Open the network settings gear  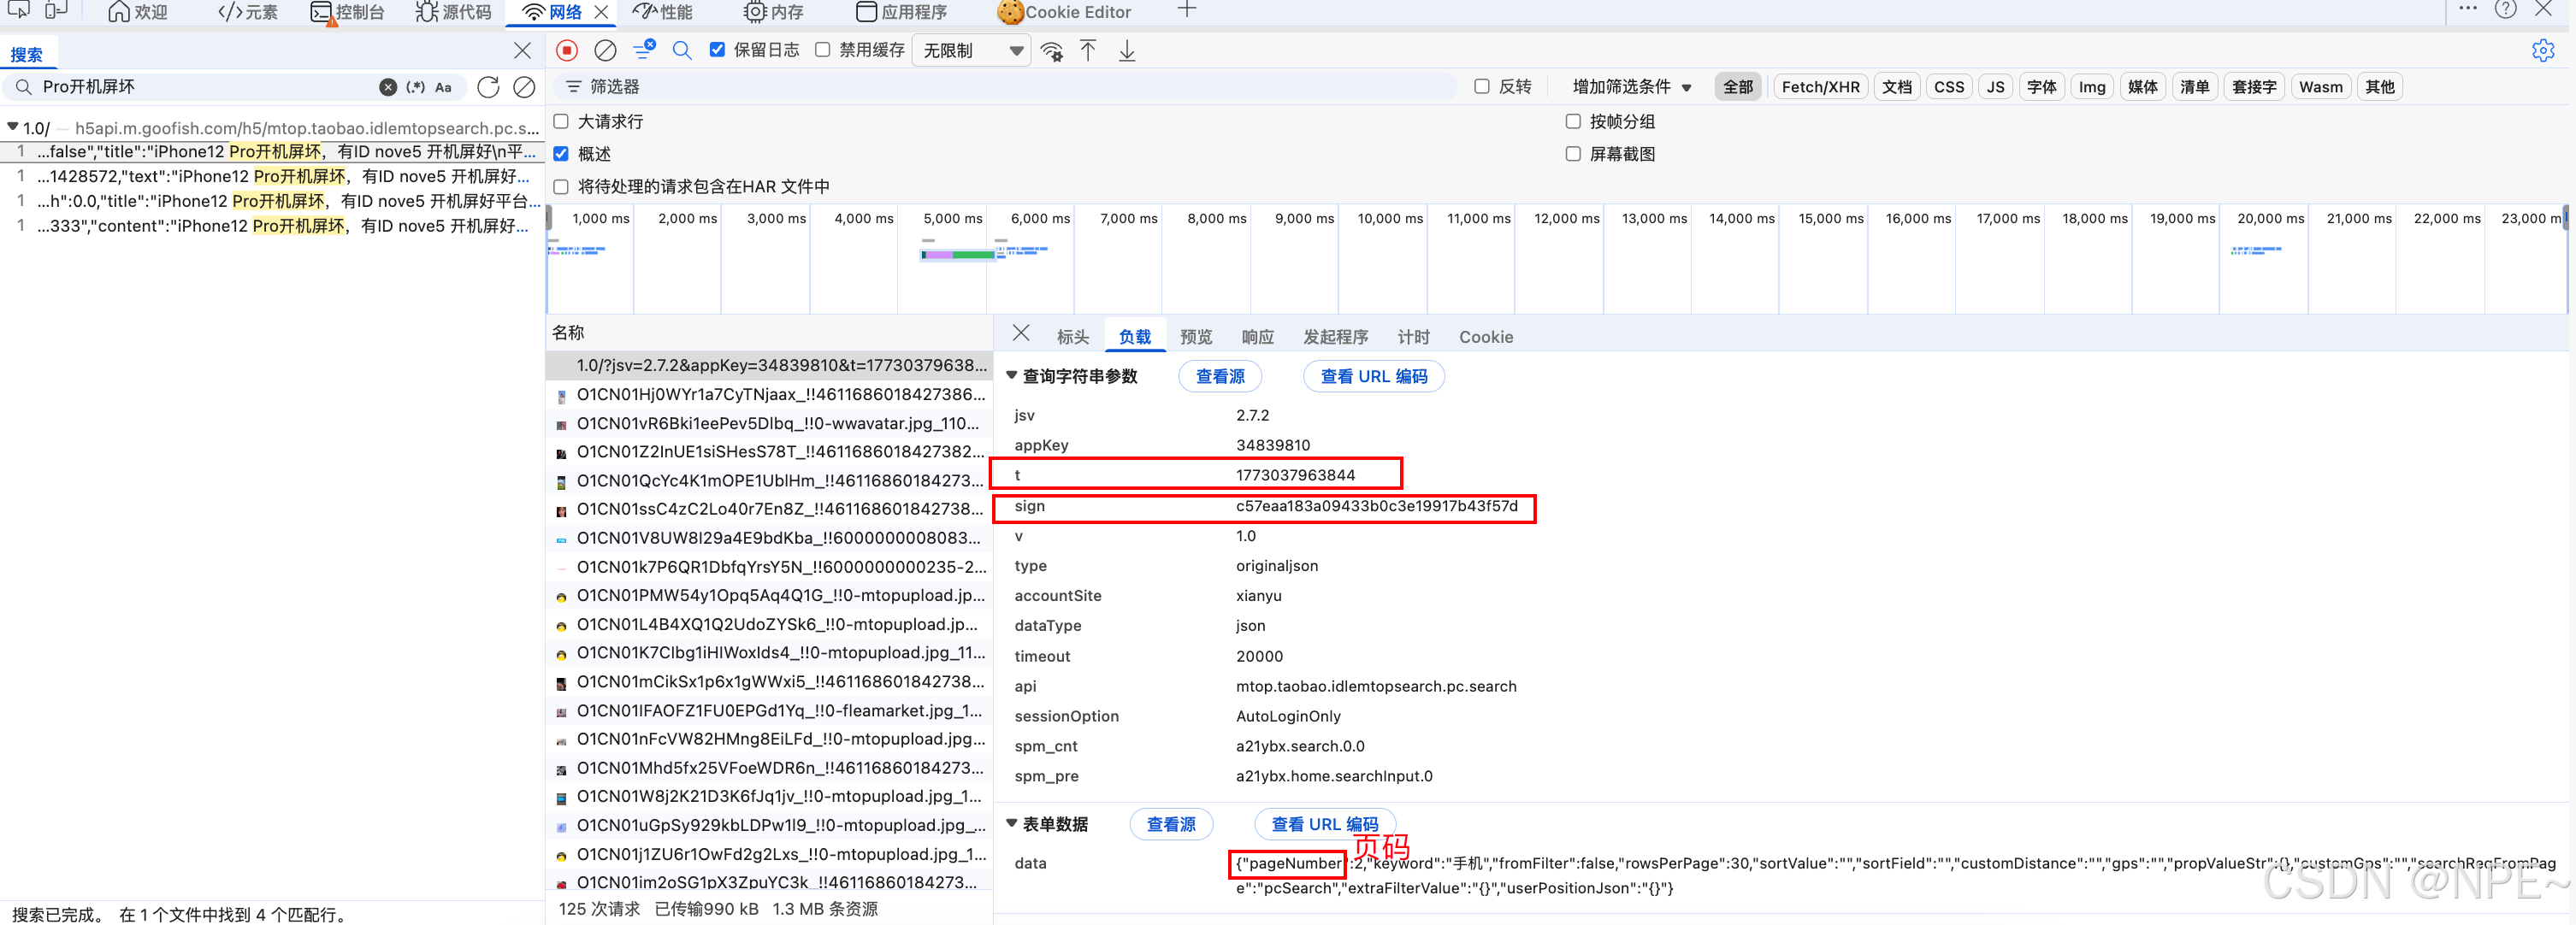pos(2542,50)
